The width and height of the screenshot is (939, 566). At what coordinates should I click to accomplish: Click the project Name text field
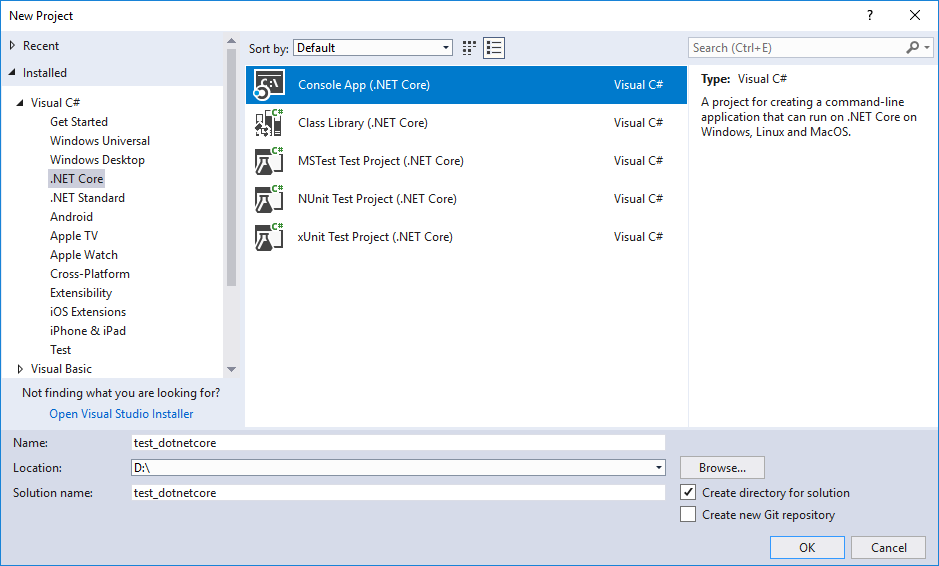pyautogui.click(x=398, y=442)
